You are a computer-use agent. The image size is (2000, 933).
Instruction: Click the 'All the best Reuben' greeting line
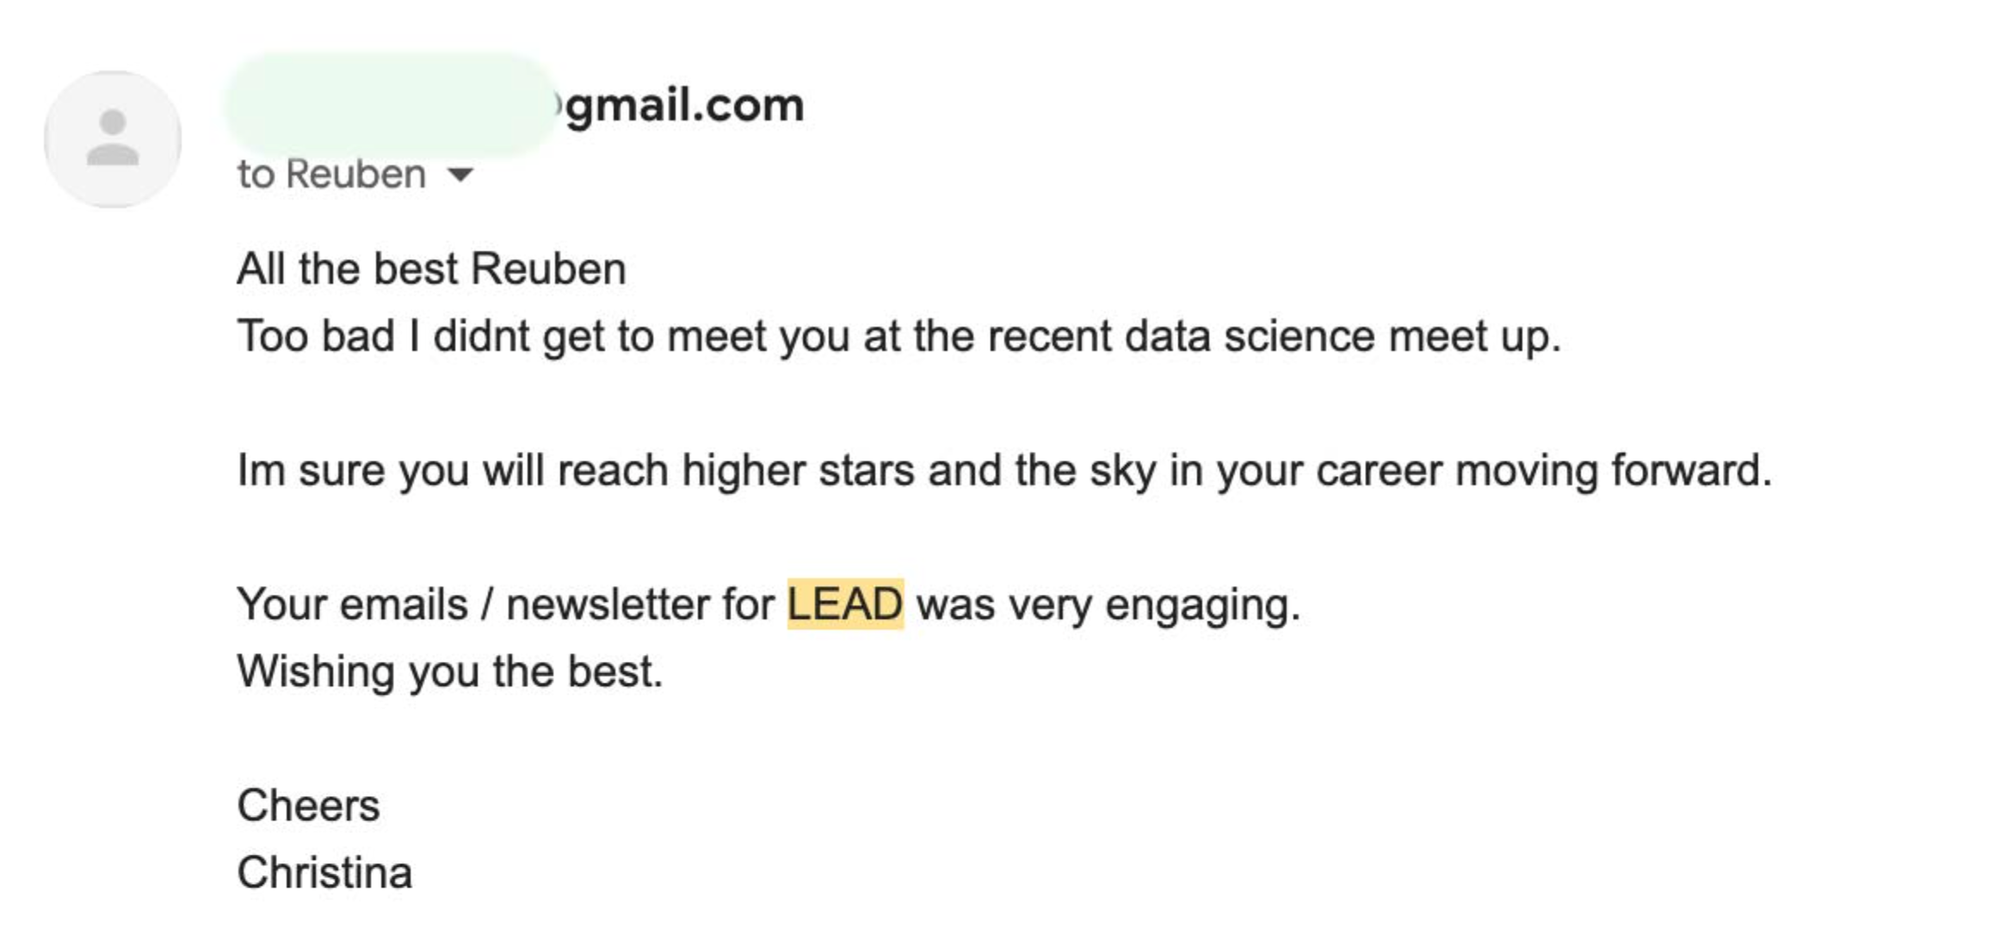point(431,269)
